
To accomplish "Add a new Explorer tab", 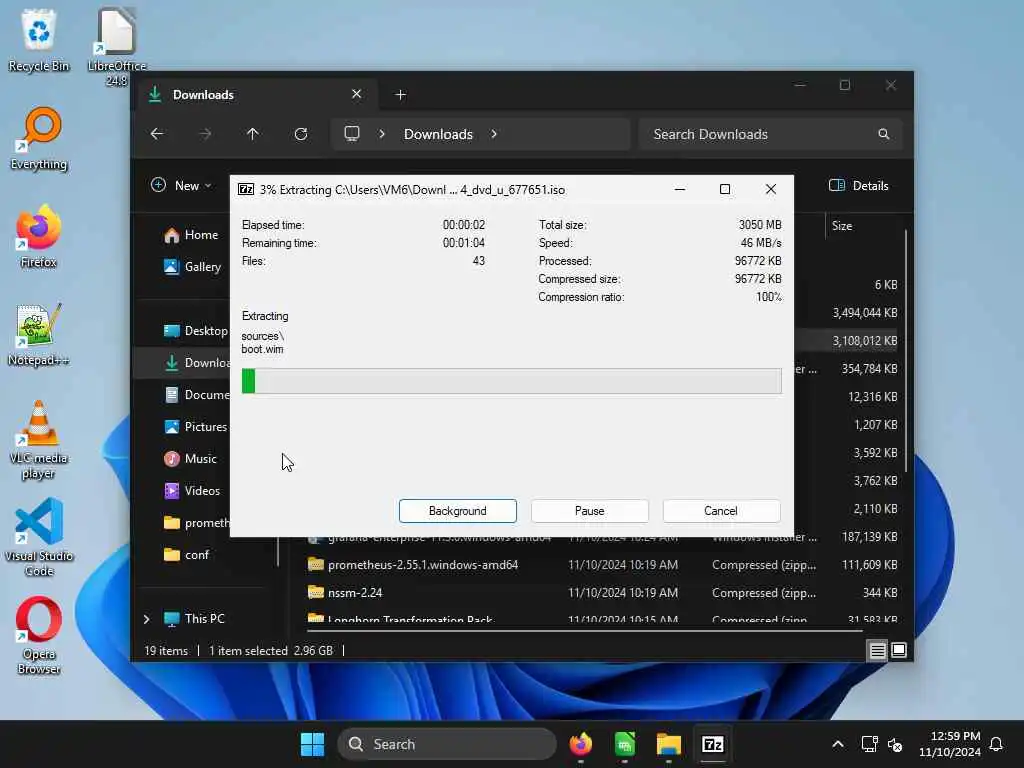I will tap(400, 95).
